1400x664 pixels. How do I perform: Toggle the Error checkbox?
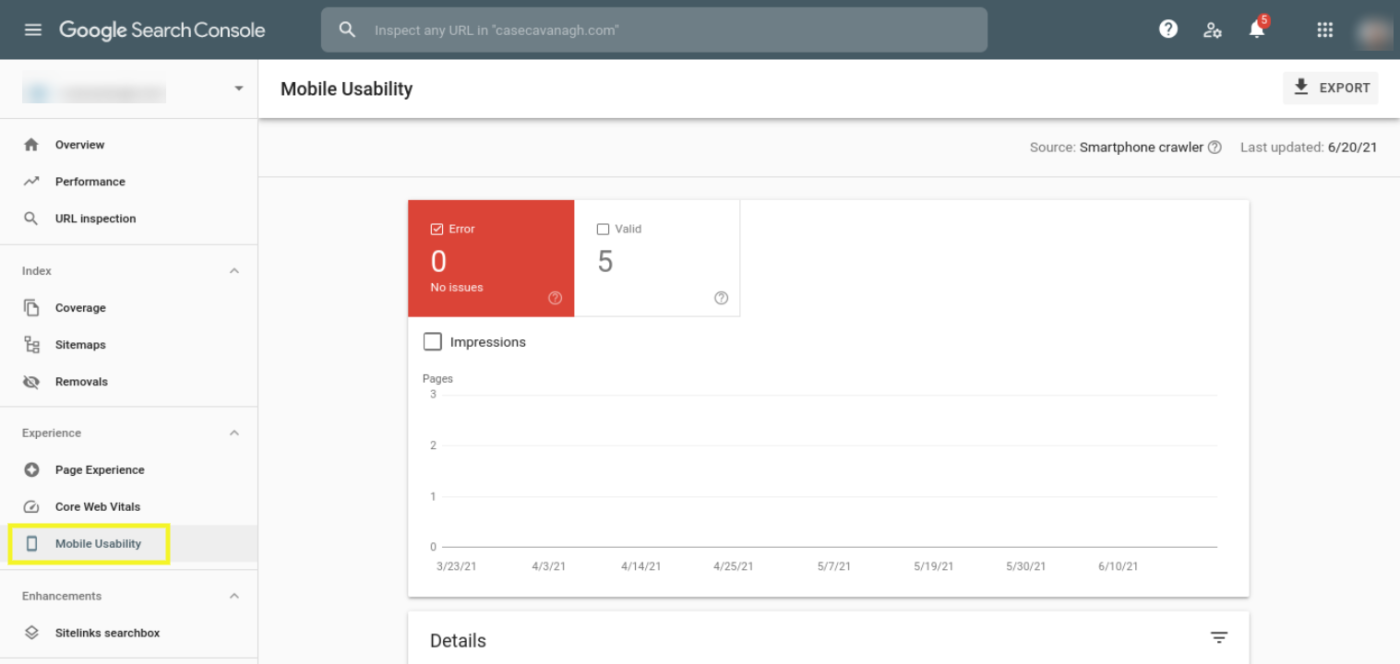(436, 229)
